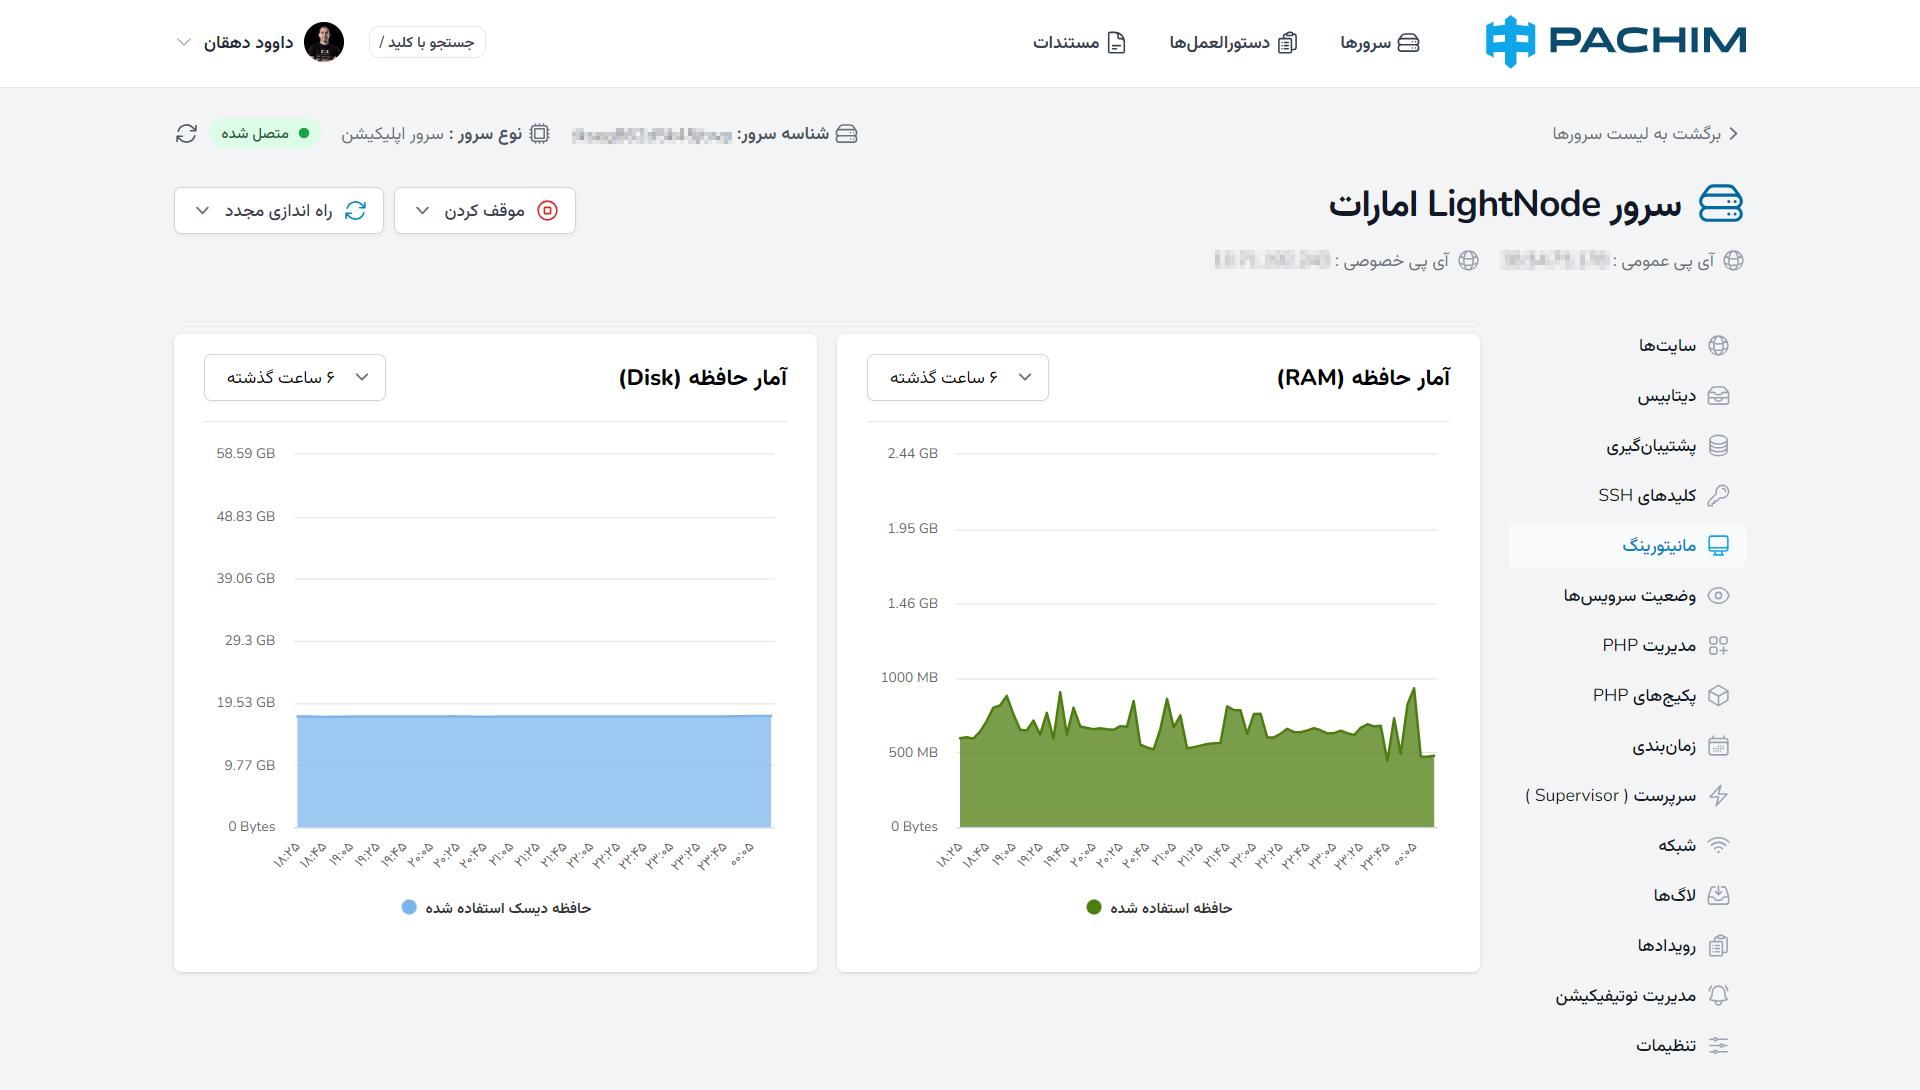1920x1090 pixels.
Task: Expand the موقوف کردن dropdown chevron
Action: 422,211
